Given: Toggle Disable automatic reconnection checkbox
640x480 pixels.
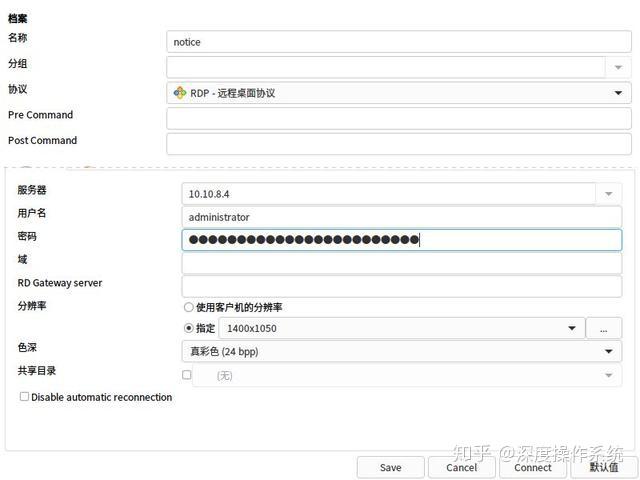Looking at the screenshot, I should click(24, 396).
